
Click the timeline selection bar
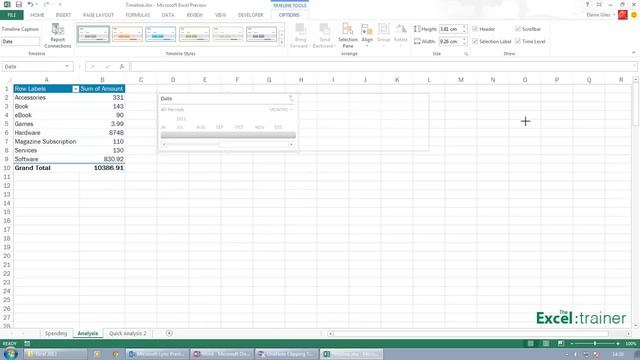point(228,135)
